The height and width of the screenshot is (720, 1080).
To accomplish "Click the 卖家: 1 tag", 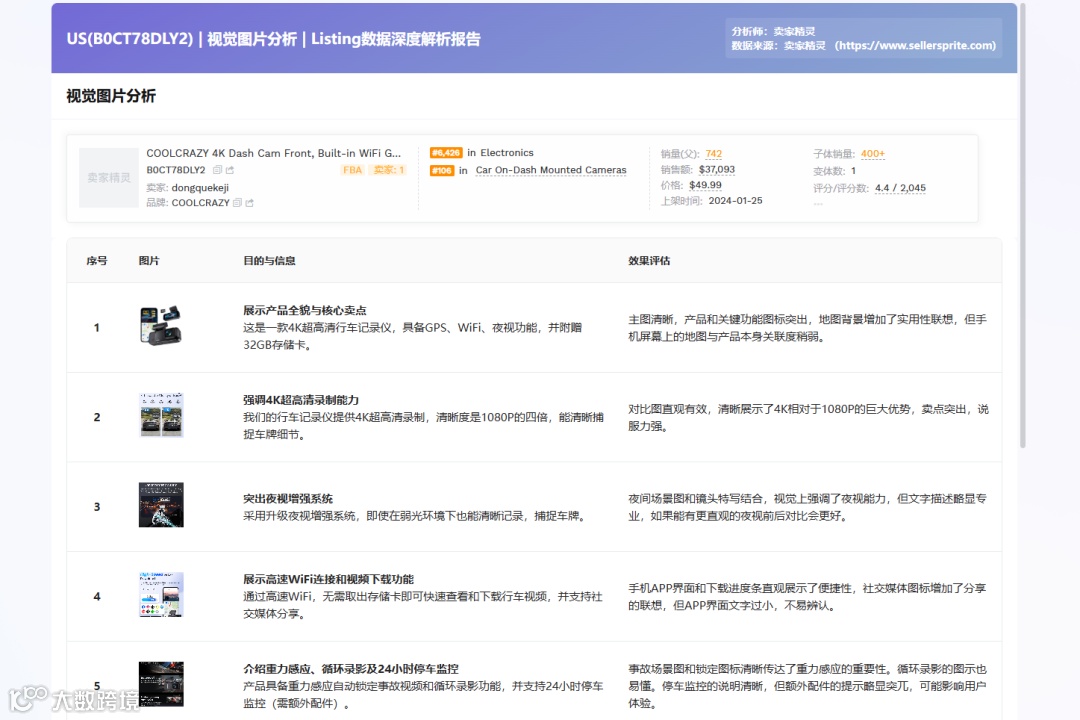I will 388,170.
